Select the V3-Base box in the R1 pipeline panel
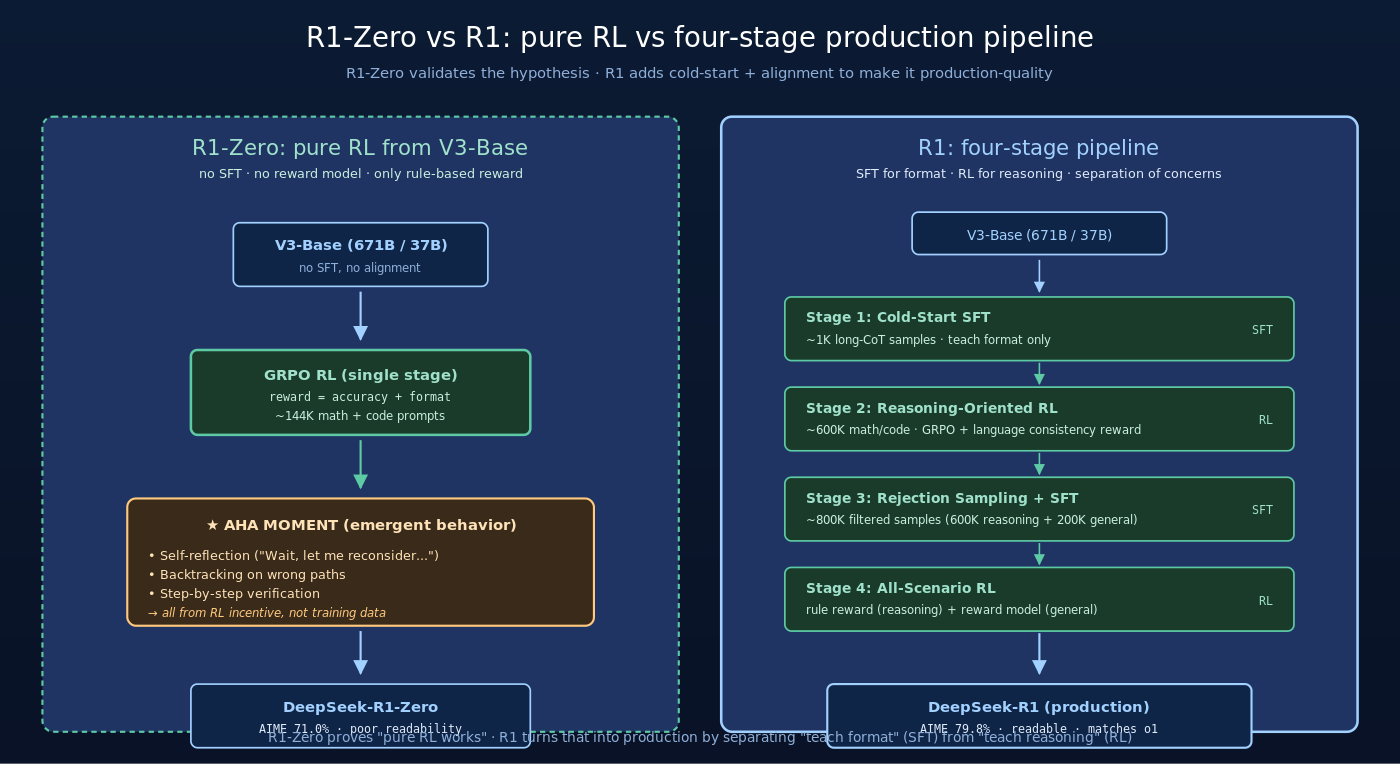This screenshot has width=1400, height=764. pos(1039,233)
